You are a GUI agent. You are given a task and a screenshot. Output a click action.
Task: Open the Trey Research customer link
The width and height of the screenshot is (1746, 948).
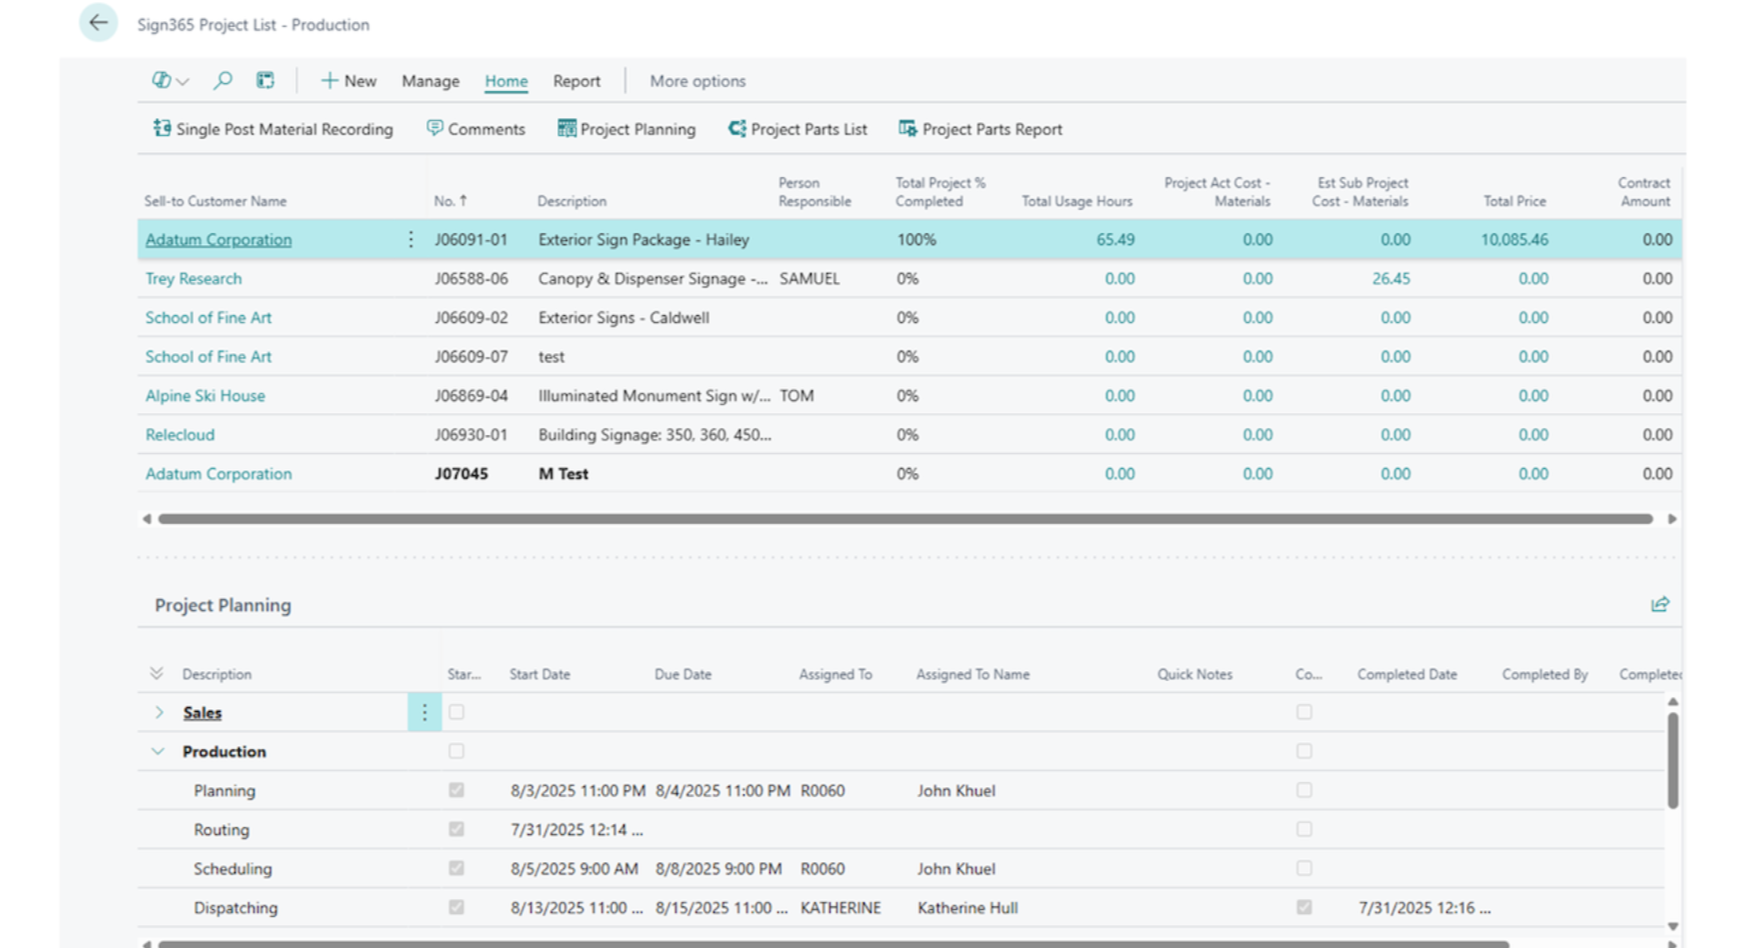[x=193, y=278]
